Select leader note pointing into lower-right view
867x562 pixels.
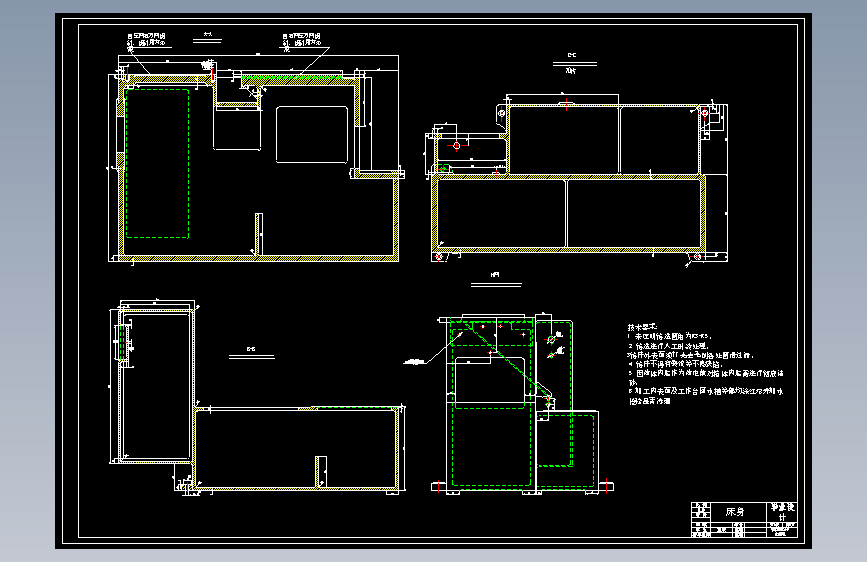click(x=416, y=362)
